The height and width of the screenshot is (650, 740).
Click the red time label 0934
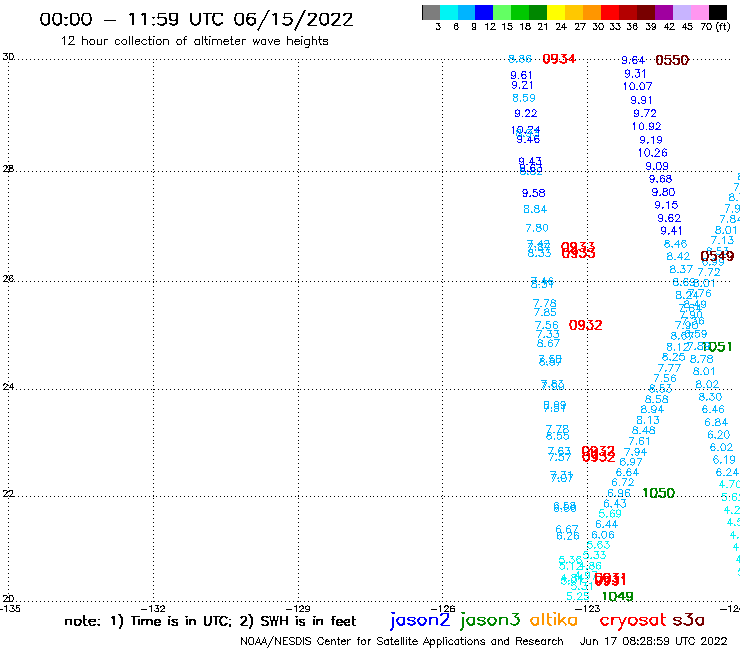click(559, 59)
